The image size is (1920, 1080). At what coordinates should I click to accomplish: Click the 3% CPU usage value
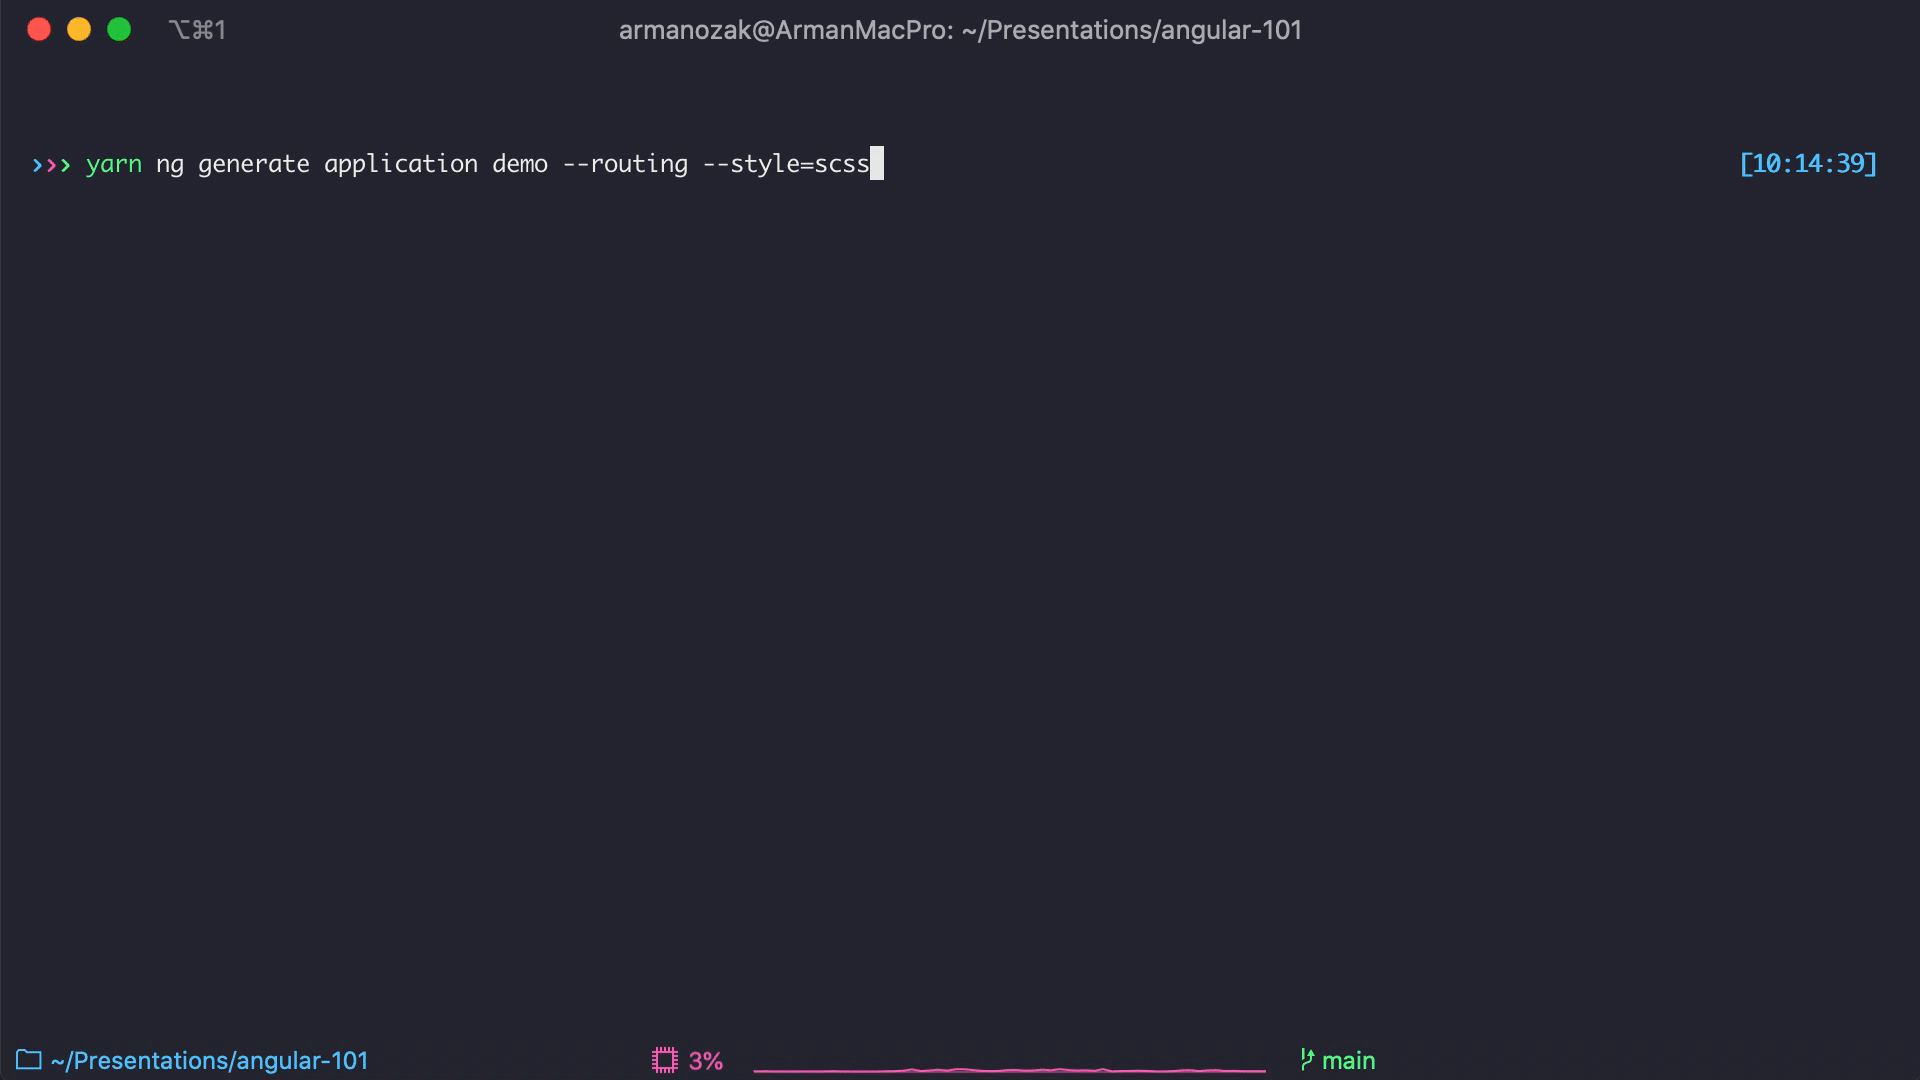click(x=706, y=1060)
